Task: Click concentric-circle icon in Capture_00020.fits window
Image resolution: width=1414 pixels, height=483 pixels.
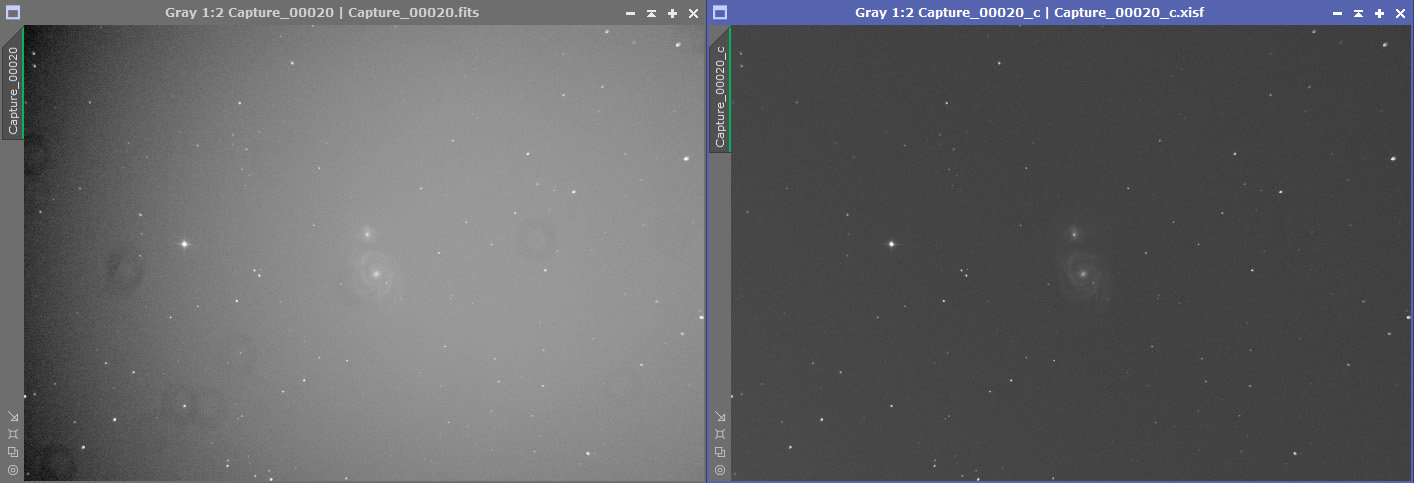Action: [x=13, y=469]
